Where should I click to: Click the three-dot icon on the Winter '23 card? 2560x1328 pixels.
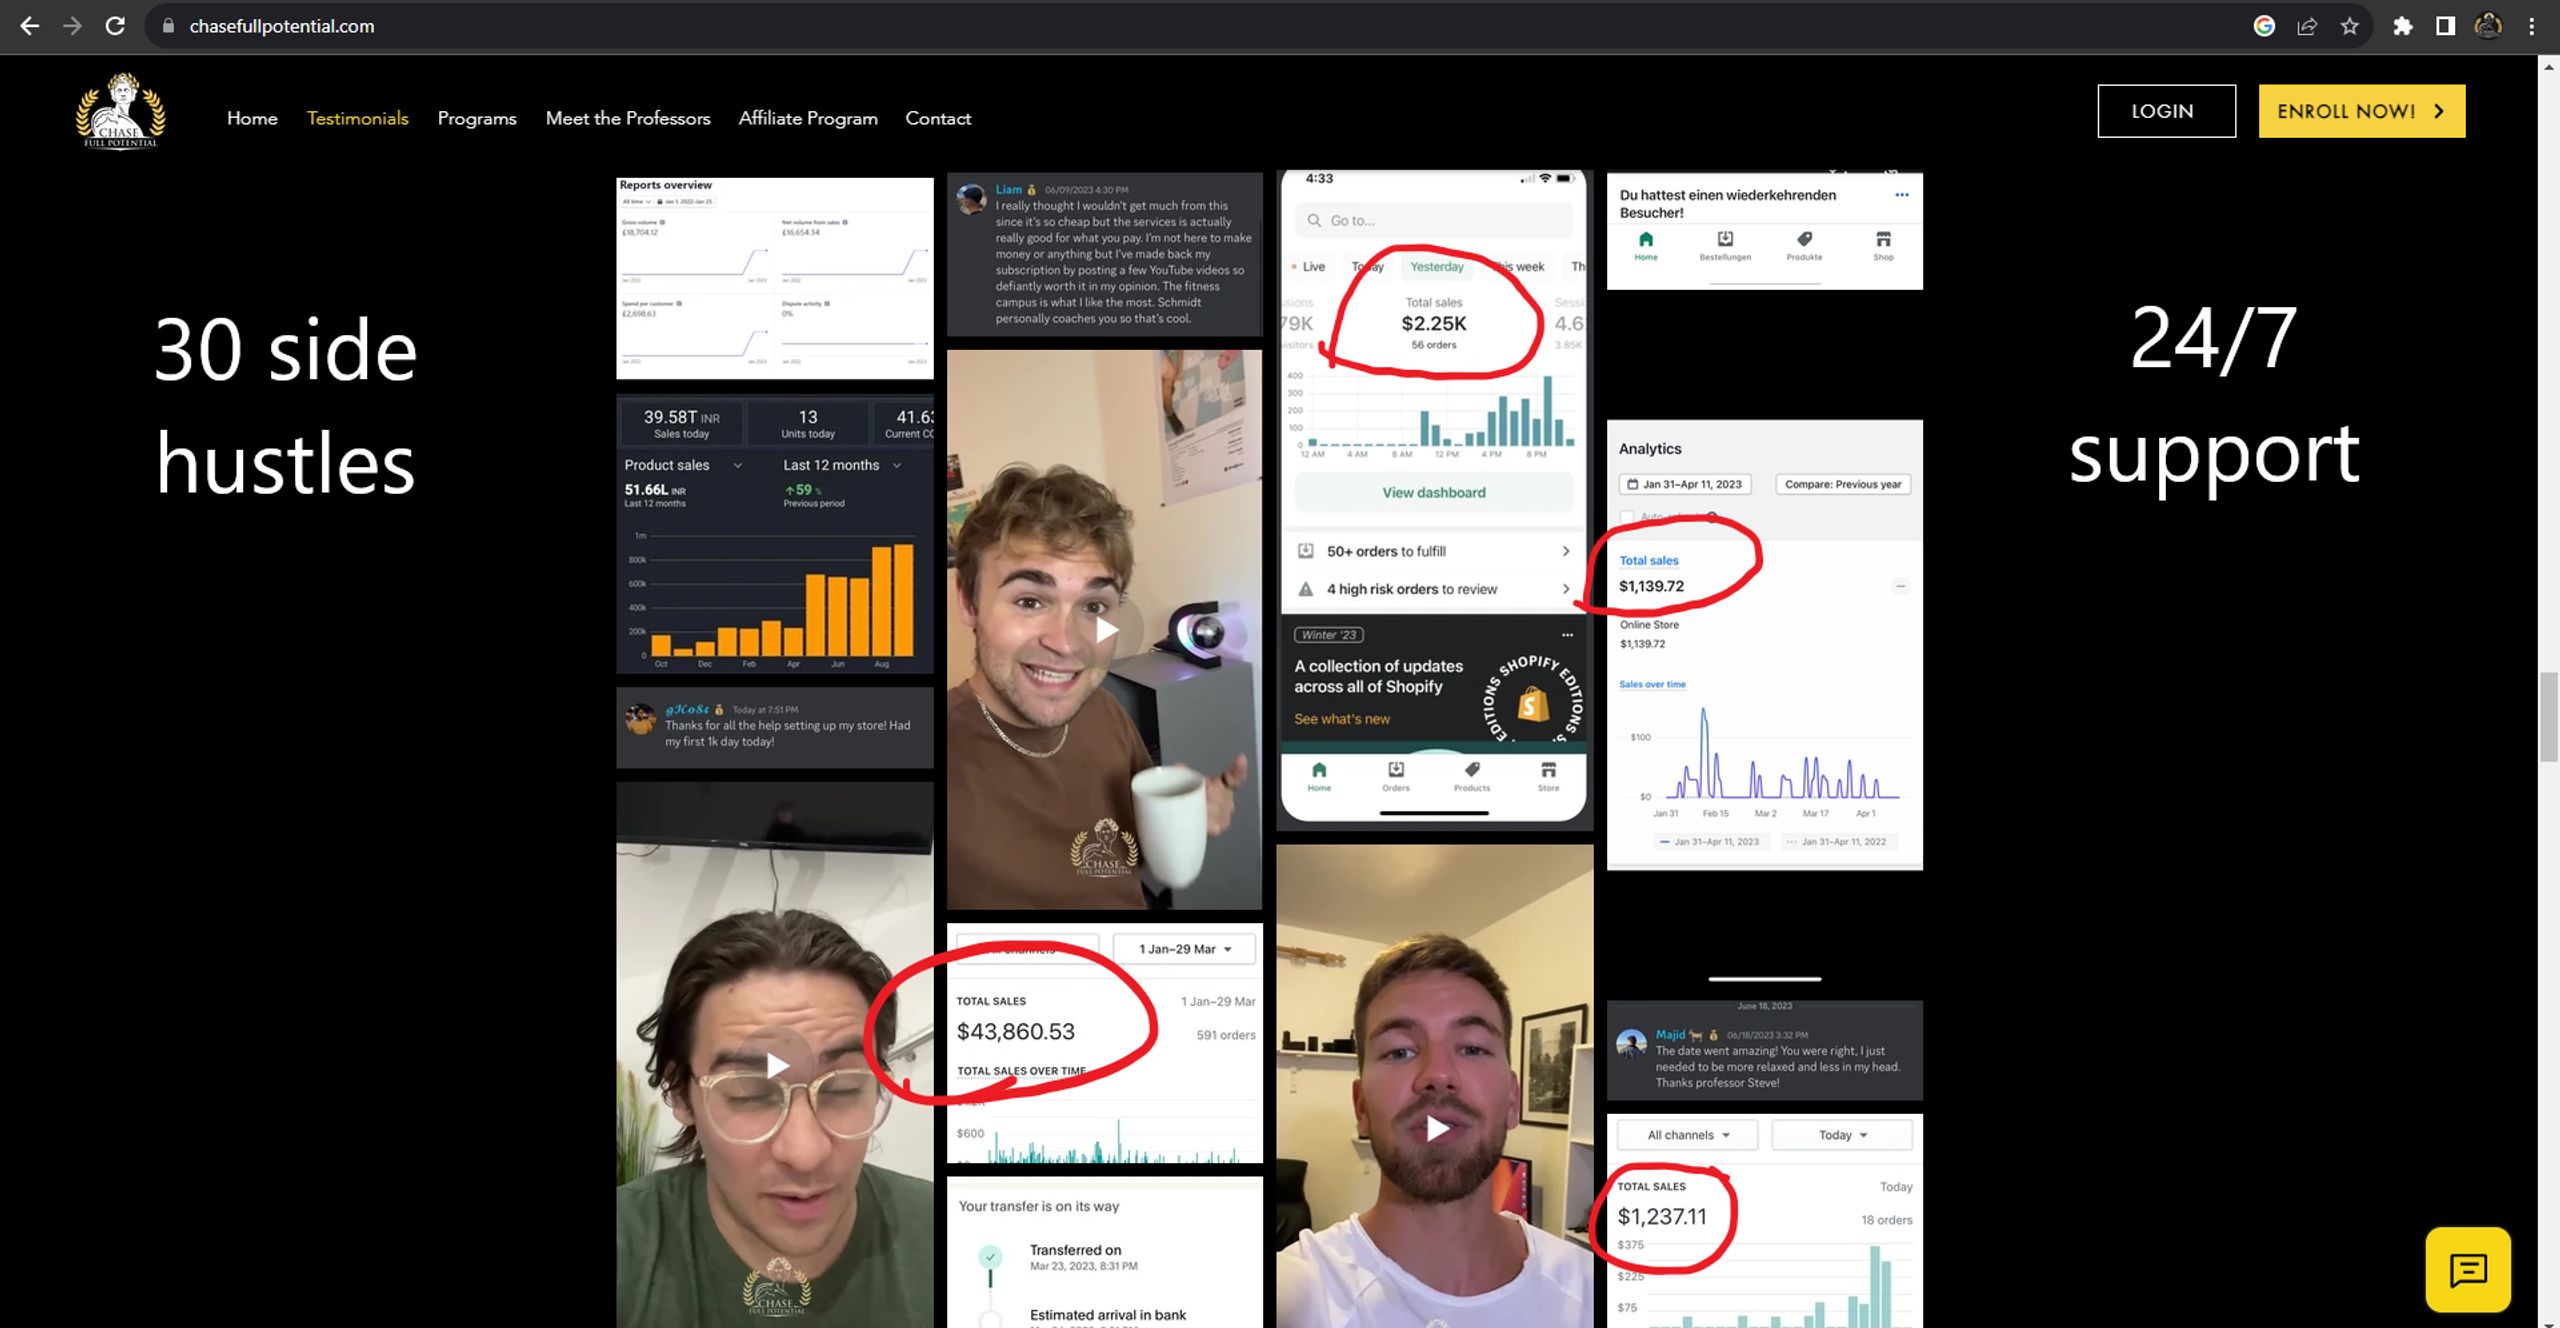(1567, 635)
